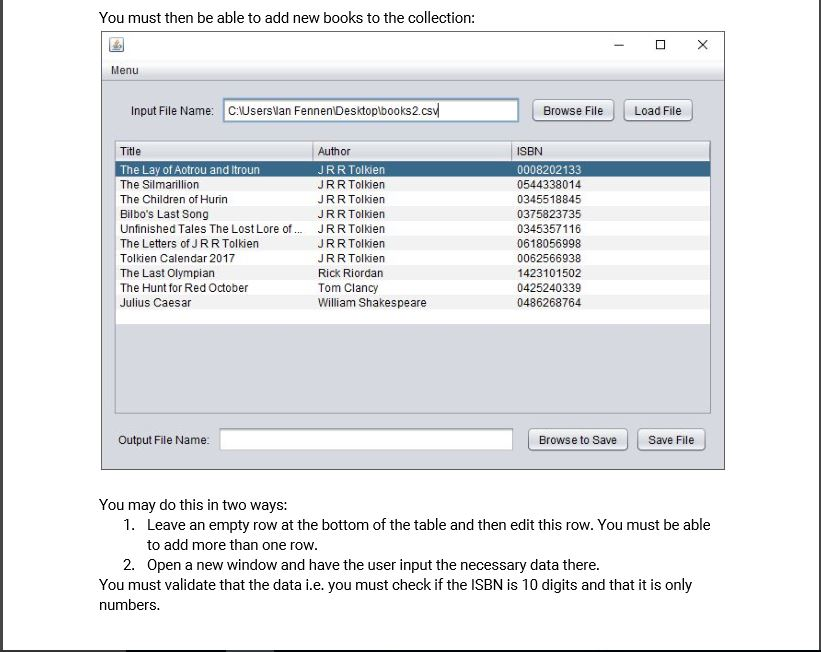821x652 pixels.
Task: Select 'The Children of Hurin' title cell
Action: (214, 199)
